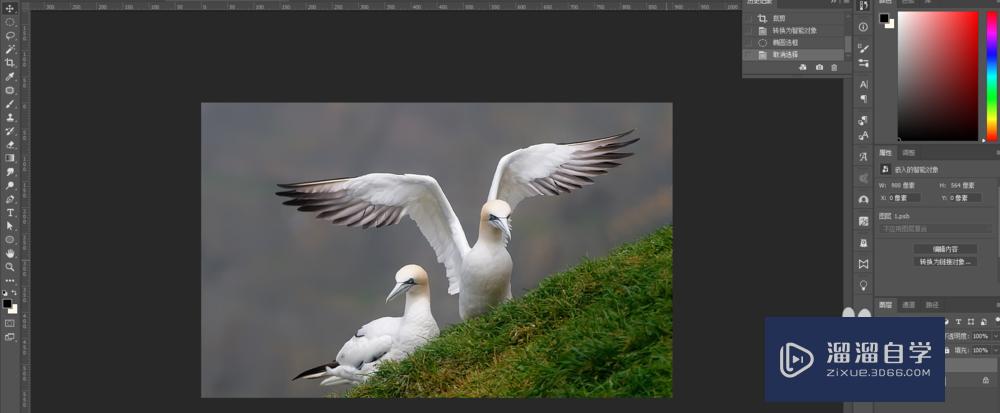
Task: Select the Hand tool
Action: click(10, 254)
